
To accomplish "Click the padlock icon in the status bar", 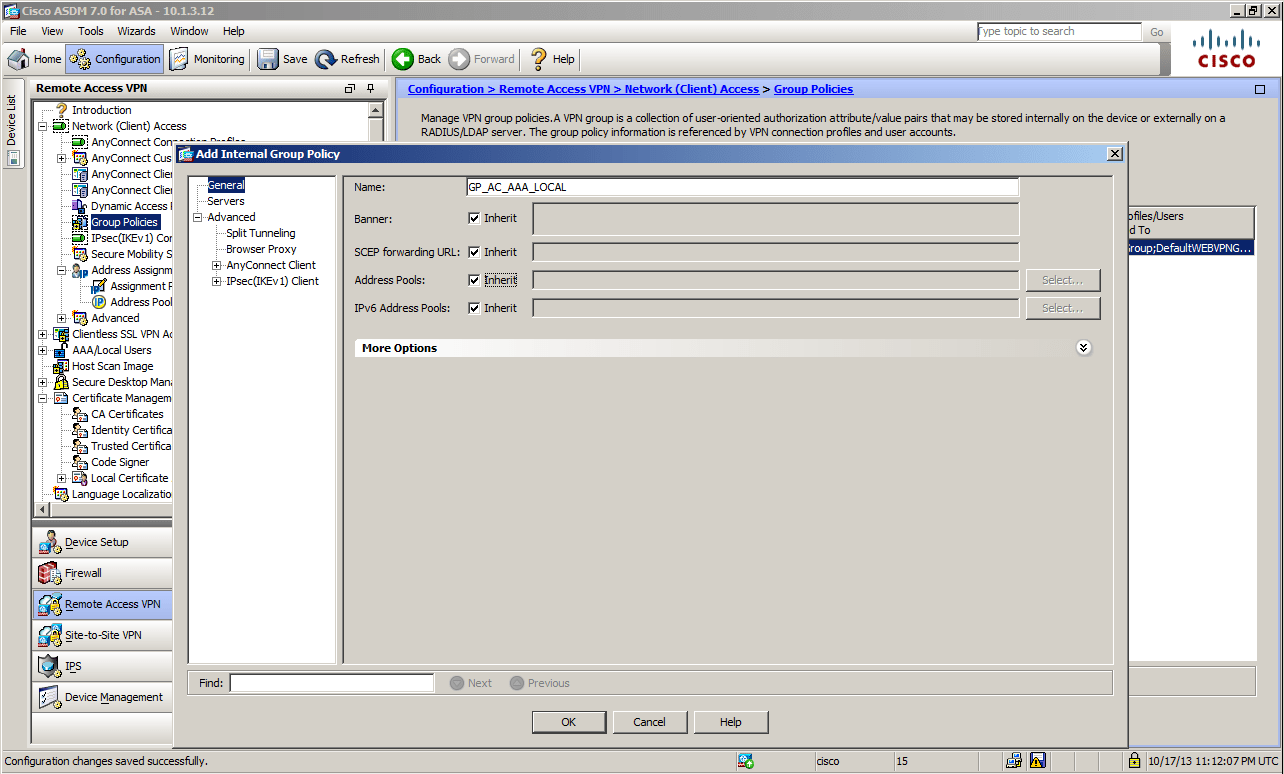I will click(1135, 761).
